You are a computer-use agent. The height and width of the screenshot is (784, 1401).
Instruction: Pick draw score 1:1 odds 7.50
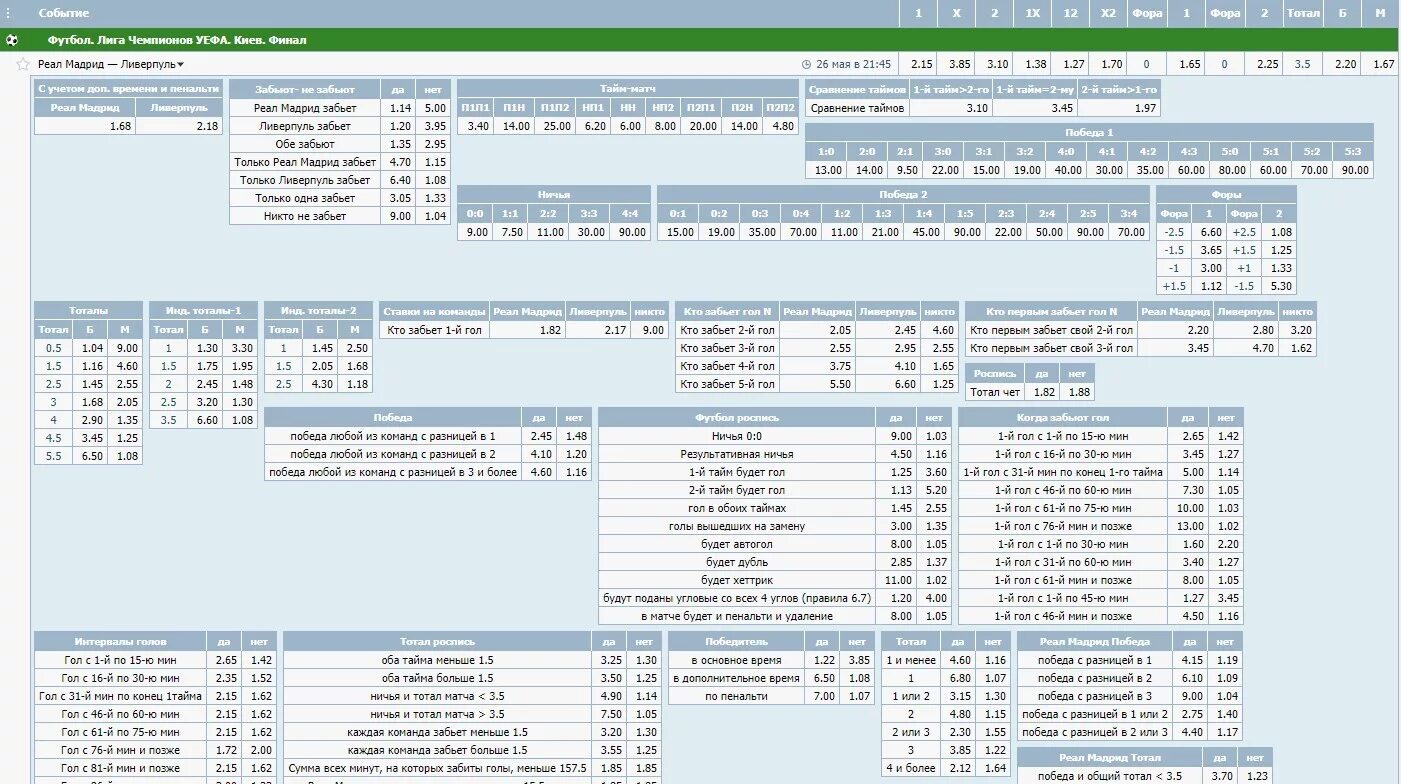(x=511, y=232)
